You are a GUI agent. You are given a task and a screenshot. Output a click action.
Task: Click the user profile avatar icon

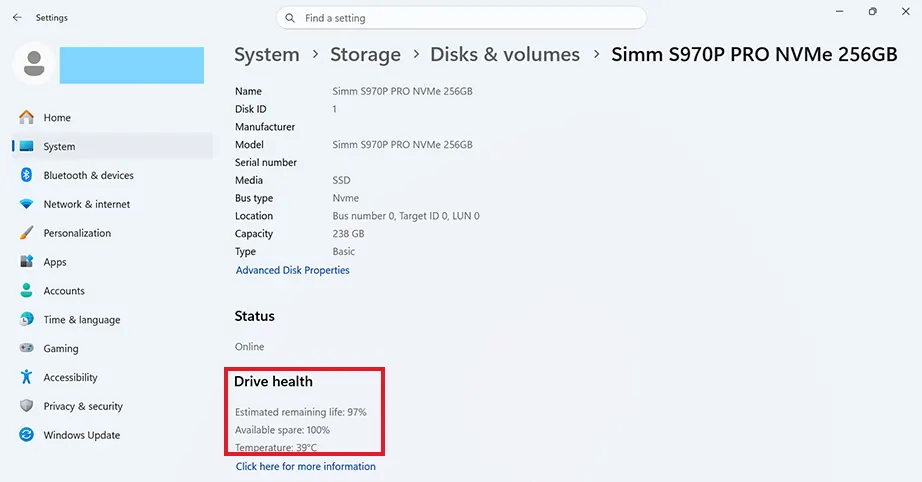coord(34,63)
